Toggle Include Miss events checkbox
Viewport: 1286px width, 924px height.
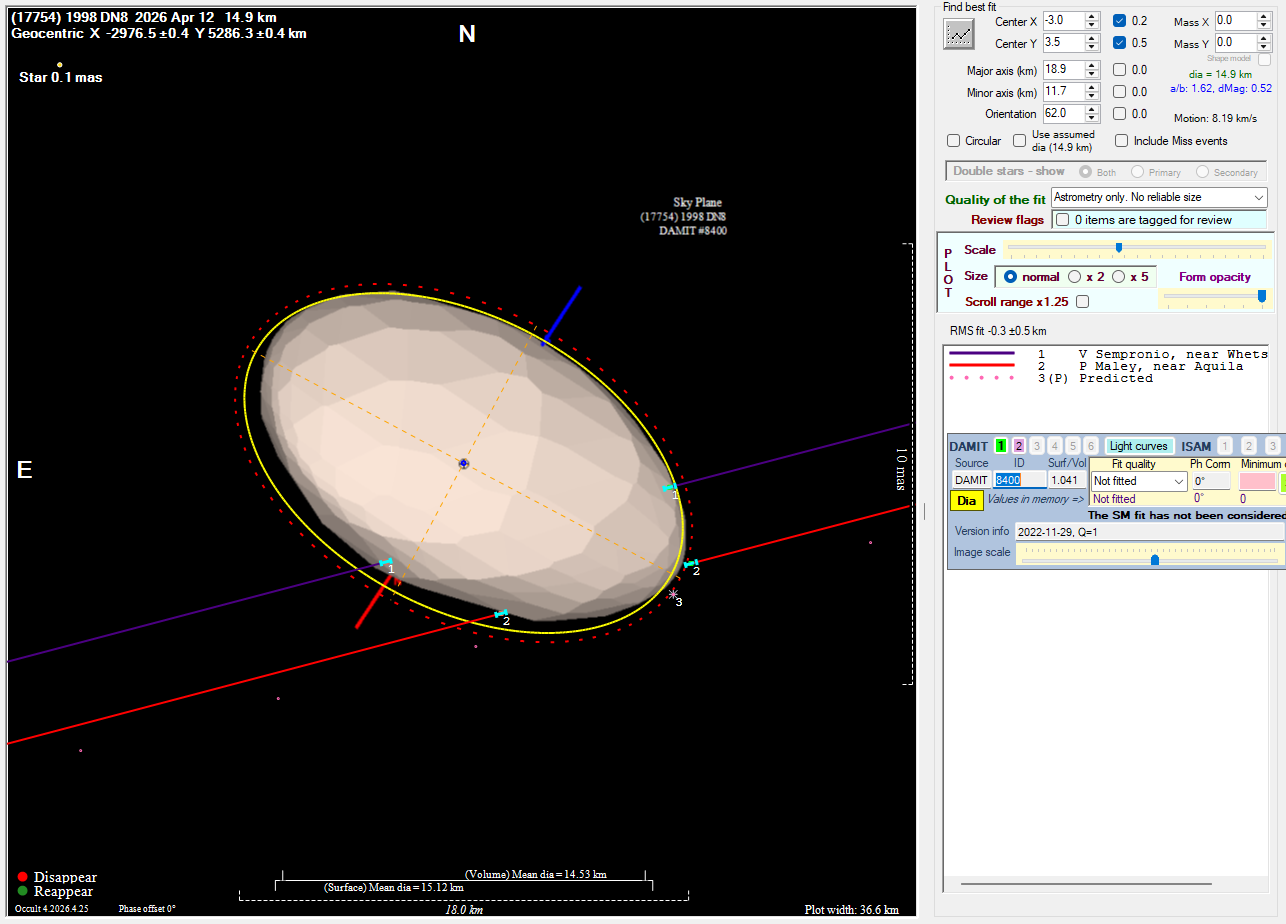pos(1121,141)
